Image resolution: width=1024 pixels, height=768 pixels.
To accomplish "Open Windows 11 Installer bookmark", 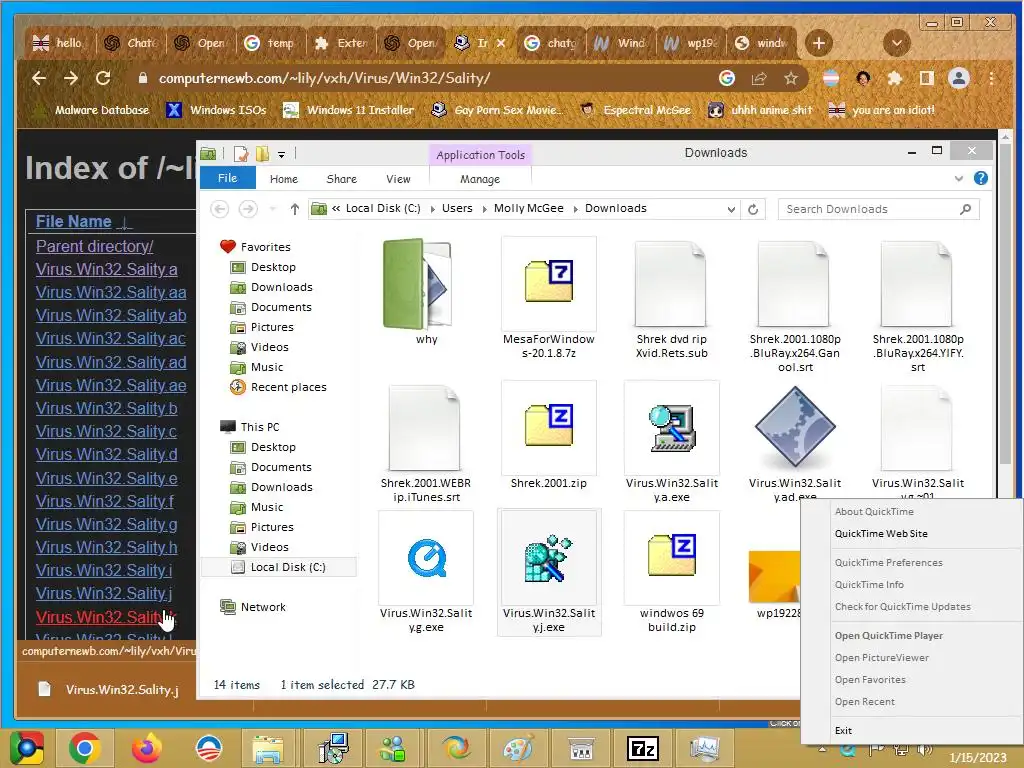I will click(x=348, y=110).
